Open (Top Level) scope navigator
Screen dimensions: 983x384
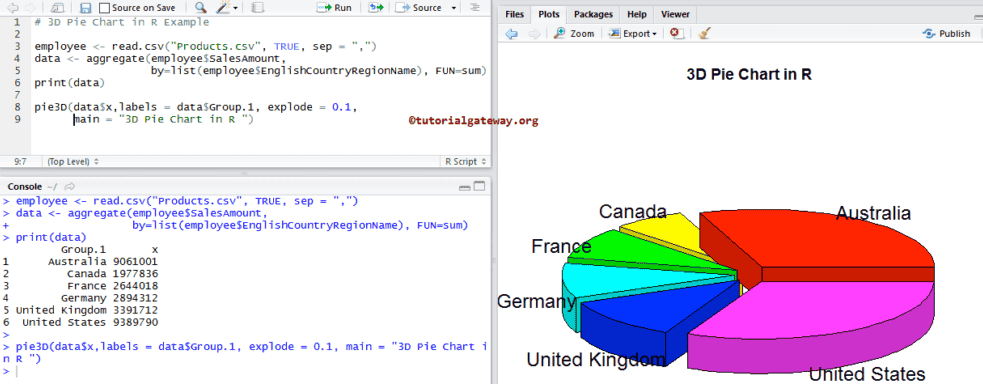(73, 161)
